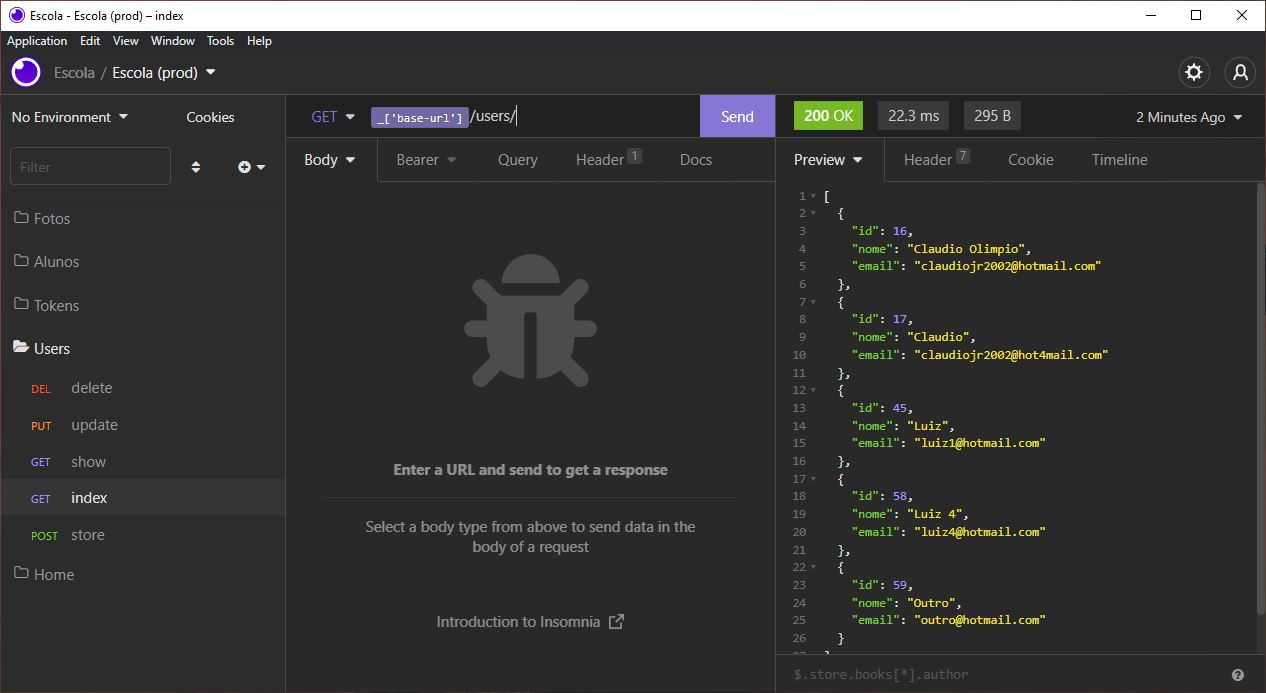
Task: Switch to the Timeline tab
Action: tap(1119, 159)
